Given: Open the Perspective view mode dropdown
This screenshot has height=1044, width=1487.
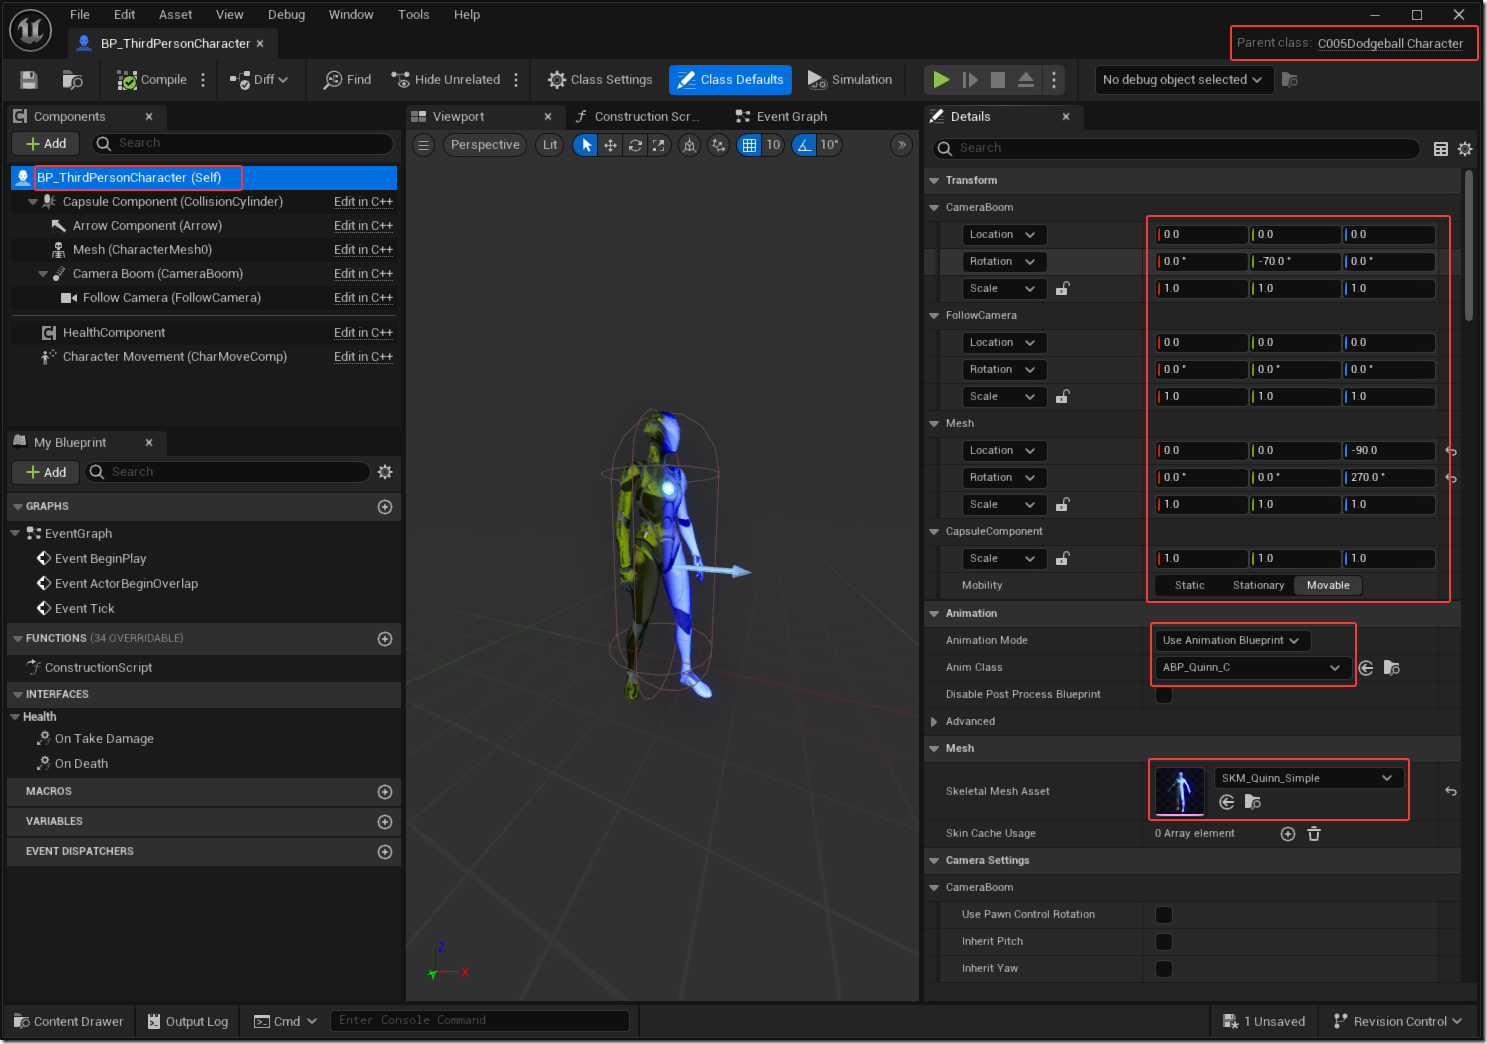Looking at the screenshot, I should click(485, 145).
